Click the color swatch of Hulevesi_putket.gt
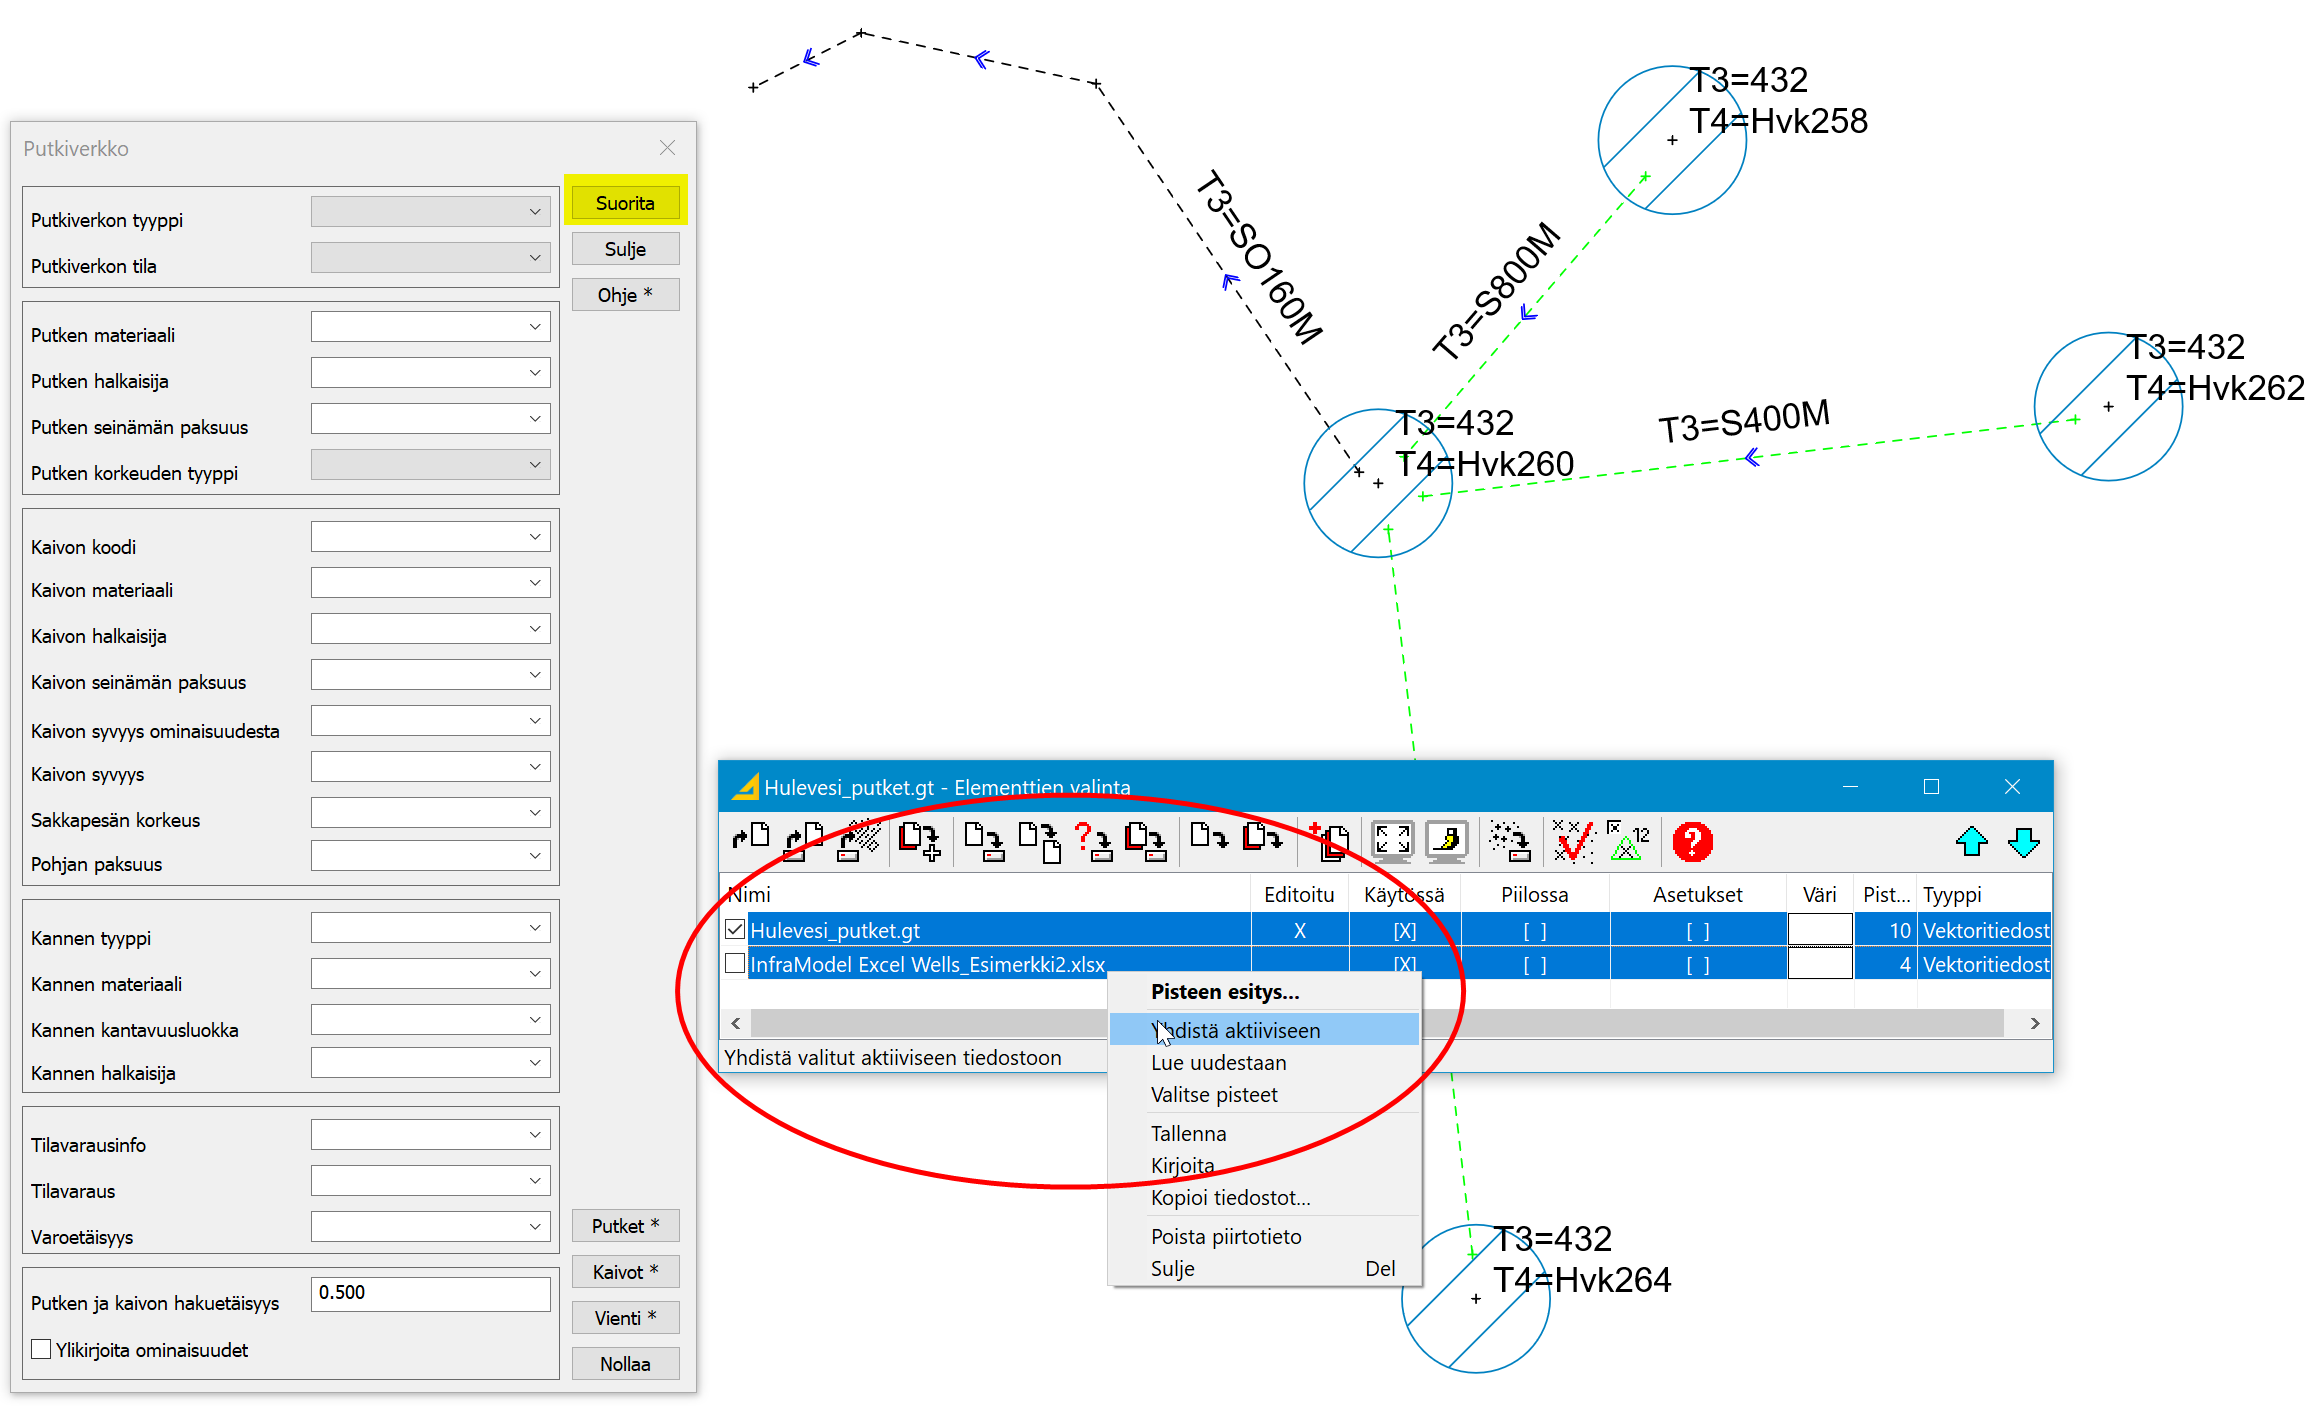Image resolution: width=2324 pixels, height=1415 pixels. (x=1819, y=930)
